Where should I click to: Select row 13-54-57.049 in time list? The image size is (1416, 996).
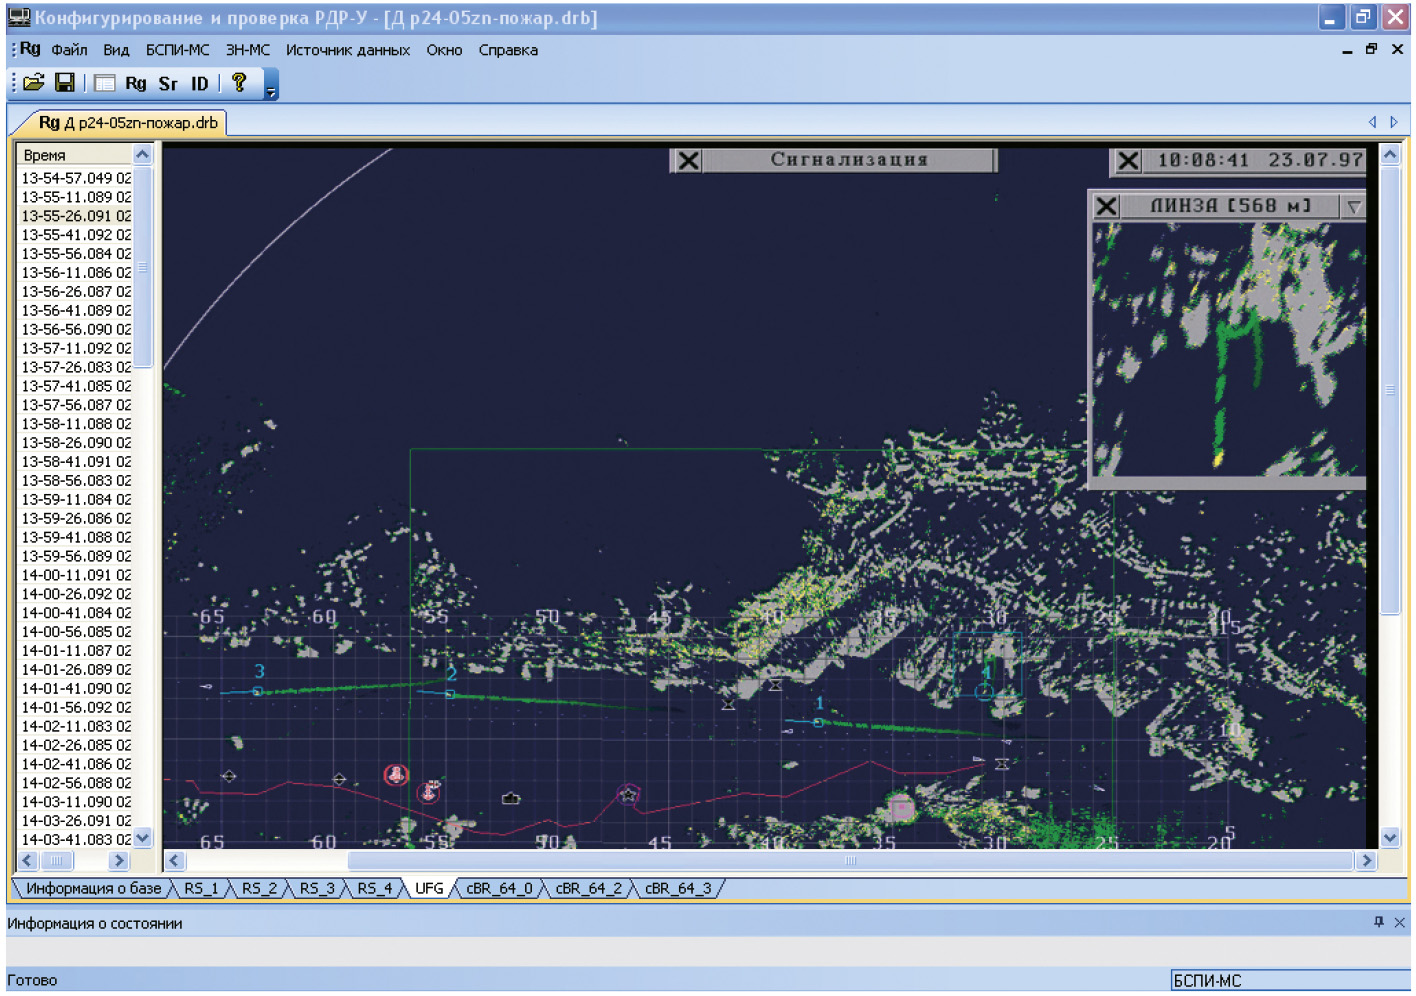point(76,178)
